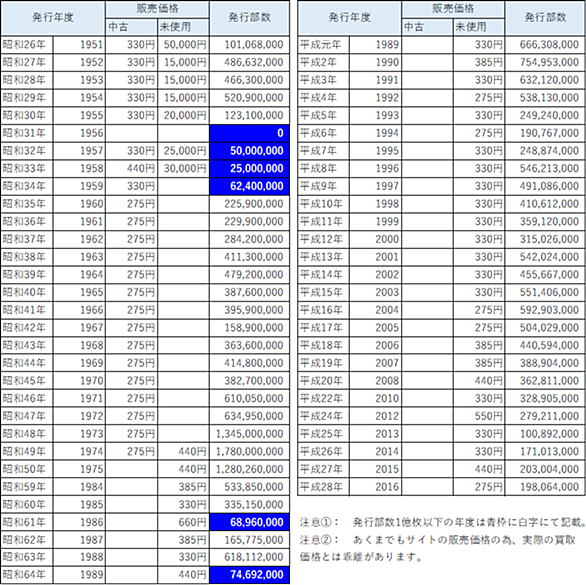Click the right table 販売価格 header

tap(453, 9)
